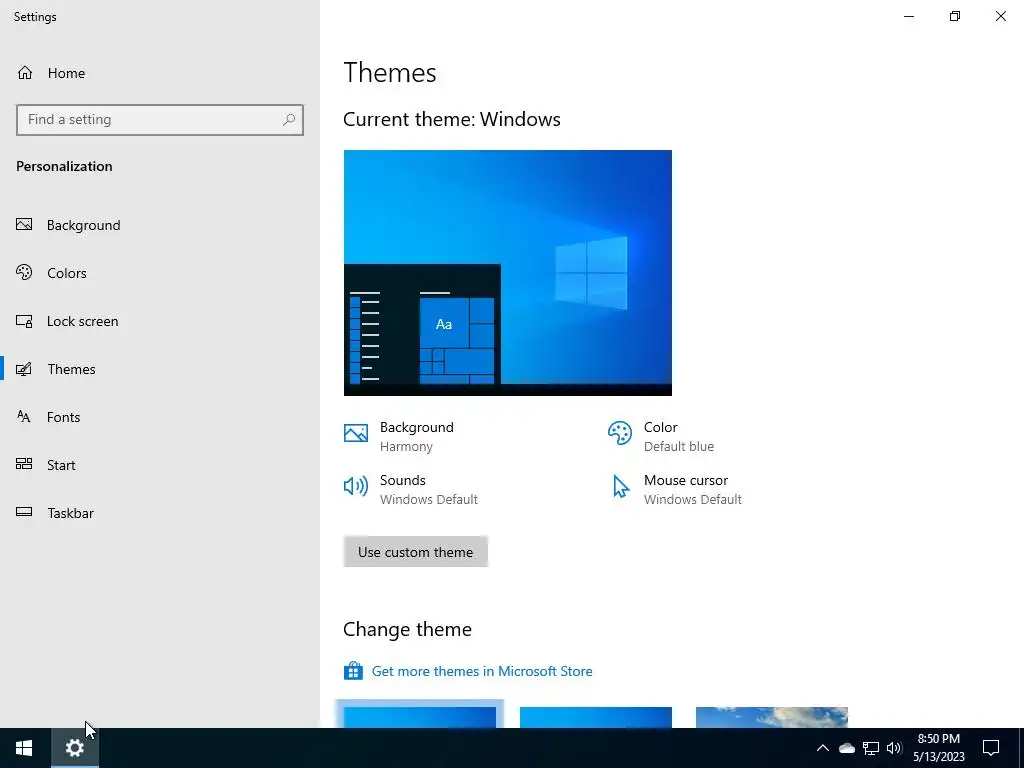Click the OneDrive cloud tray icon
The height and width of the screenshot is (768, 1024).
[847, 748]
